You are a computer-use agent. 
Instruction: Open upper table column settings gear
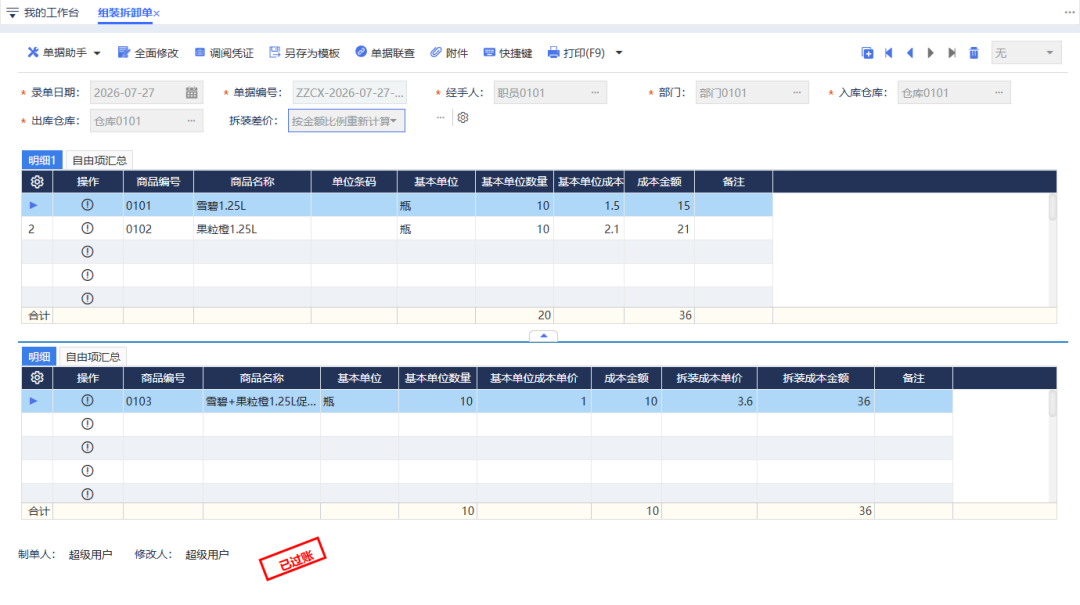pyautogui.click(x=37, y=182)
